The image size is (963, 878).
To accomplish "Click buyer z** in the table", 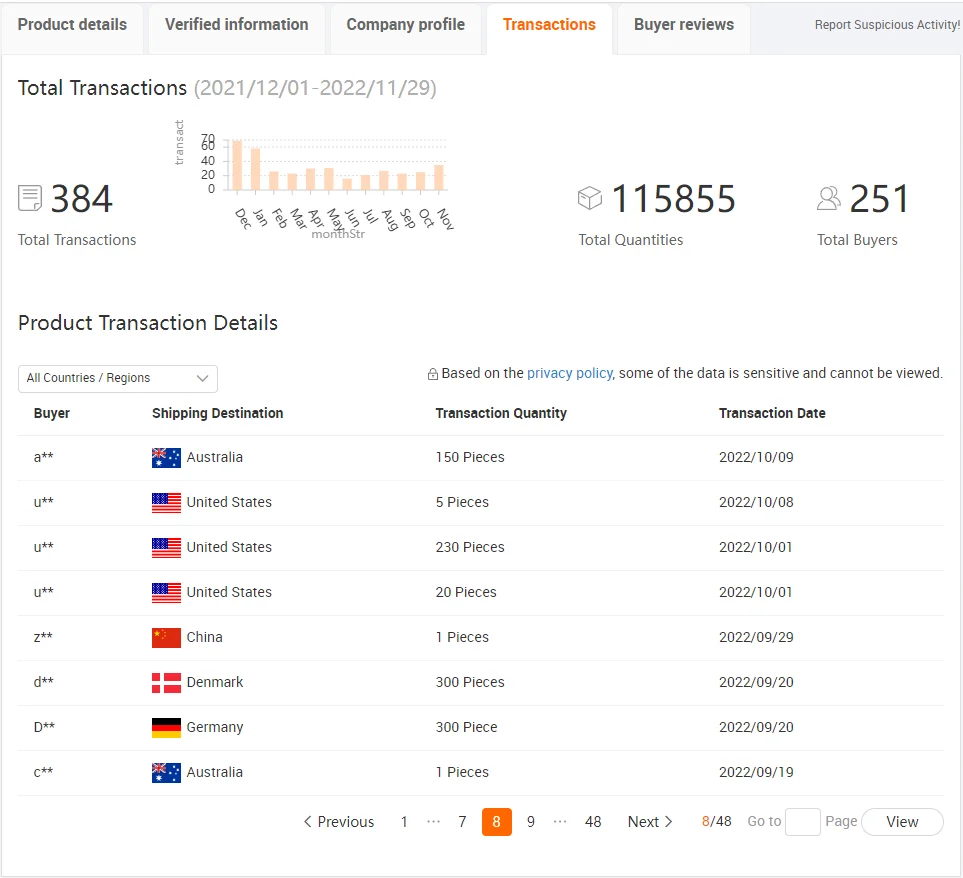I will pyautogui.click(x=43, y=637).
